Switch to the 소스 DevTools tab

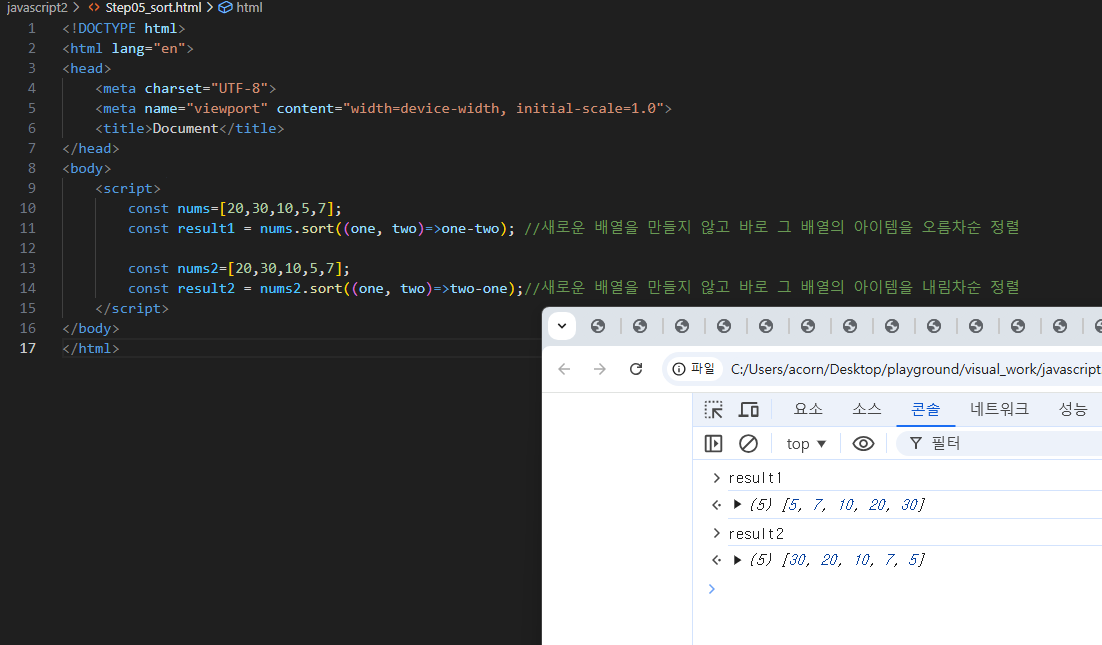(867, 409)
